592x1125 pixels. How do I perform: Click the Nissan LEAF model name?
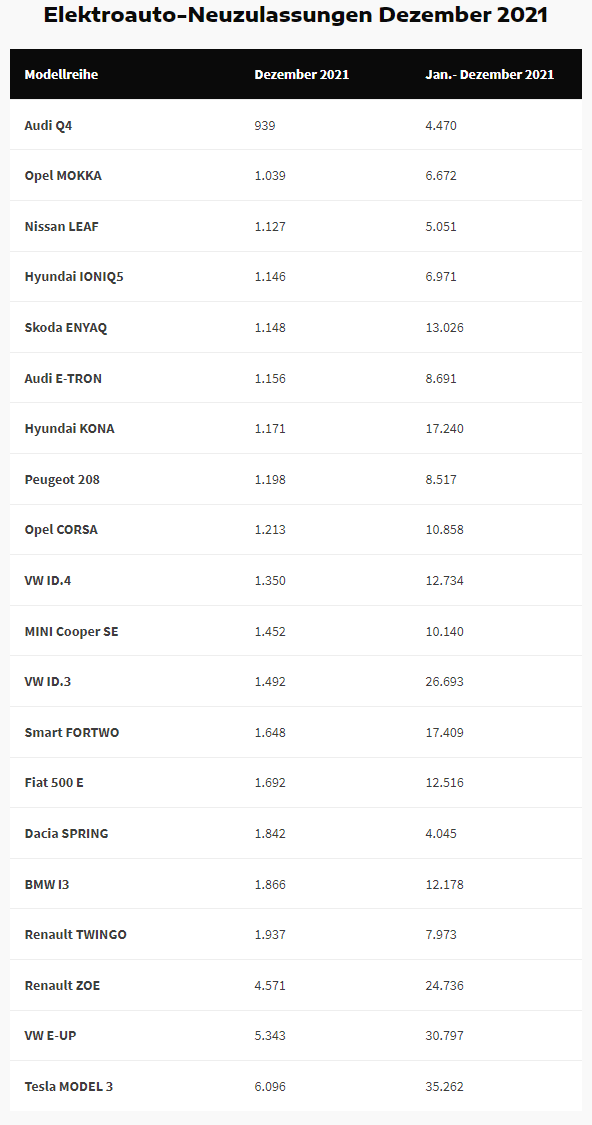pos(62,227)
